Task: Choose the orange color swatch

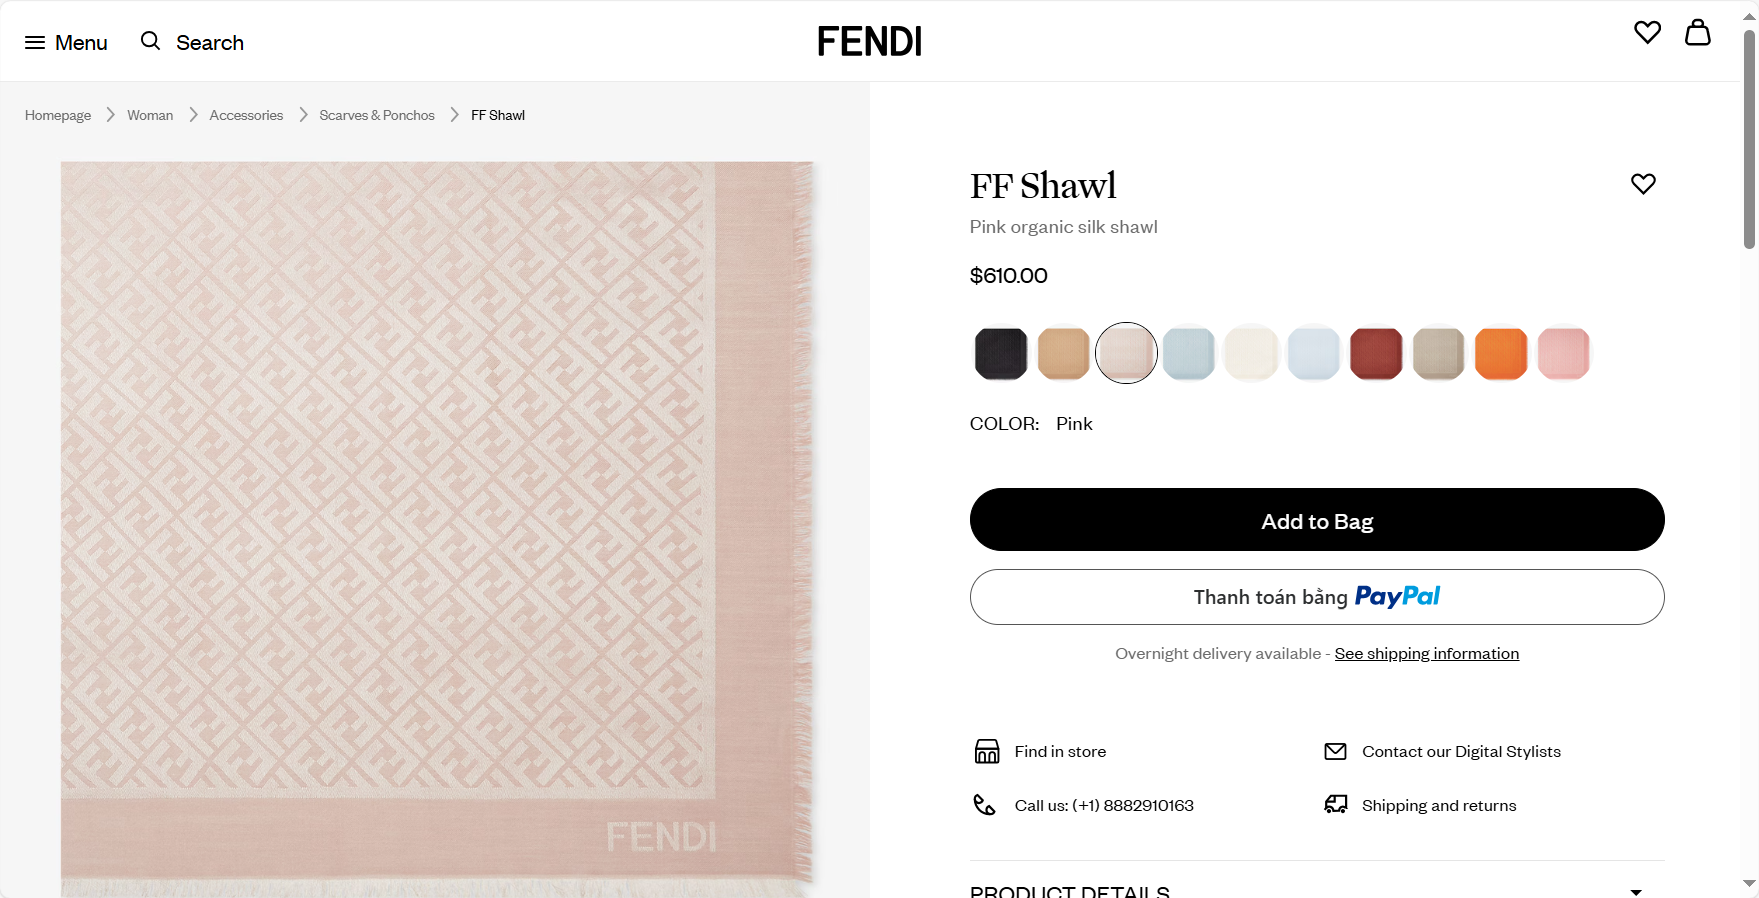Action: coord(1501,353)
